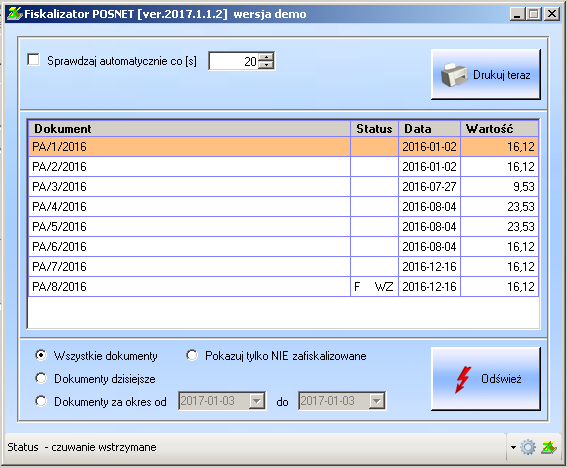The height and width of the screenshot is (468, 568).
Task: Click the application icon in the title bar
Action: tap(14, 14)
